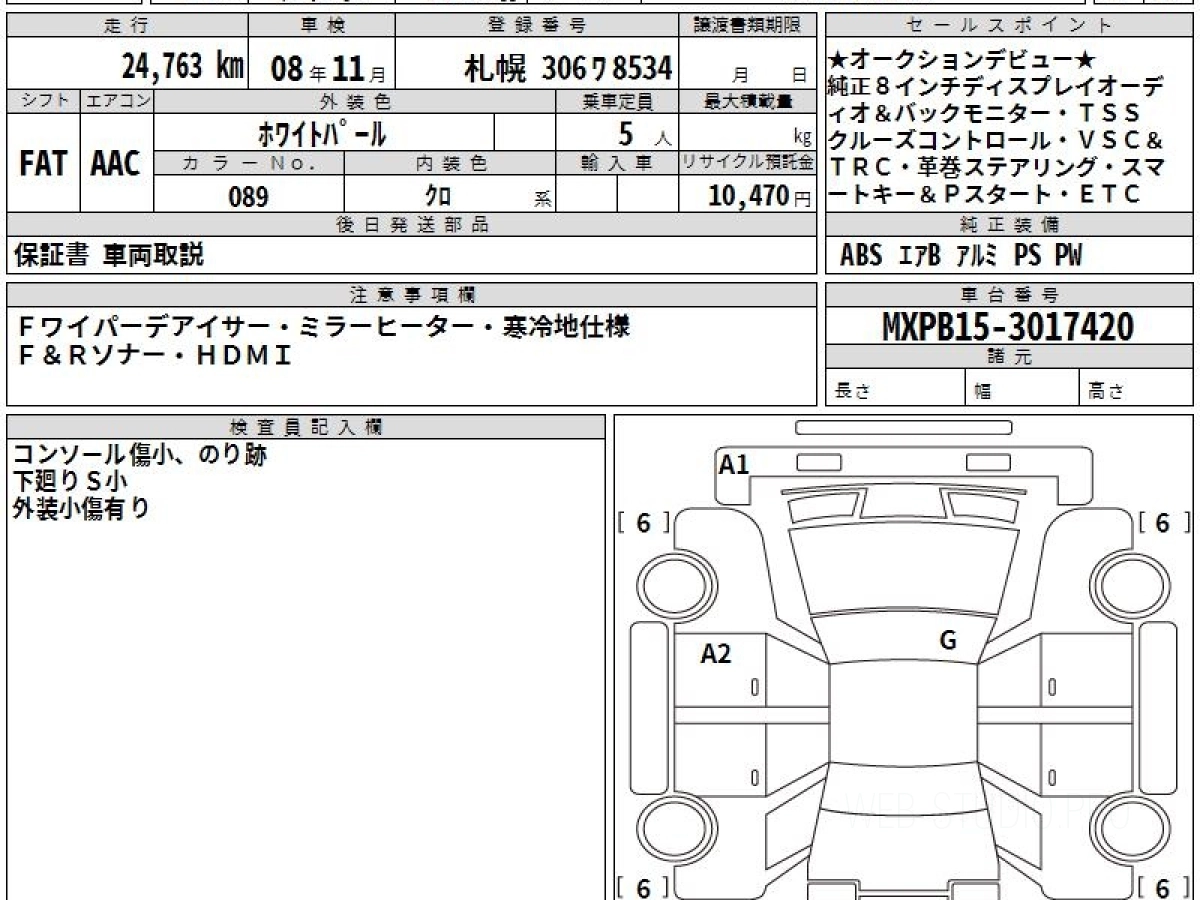This screenshot has height=900, width=1200.
Task: Click the 内装色 label
Action: tap(450, 163)
